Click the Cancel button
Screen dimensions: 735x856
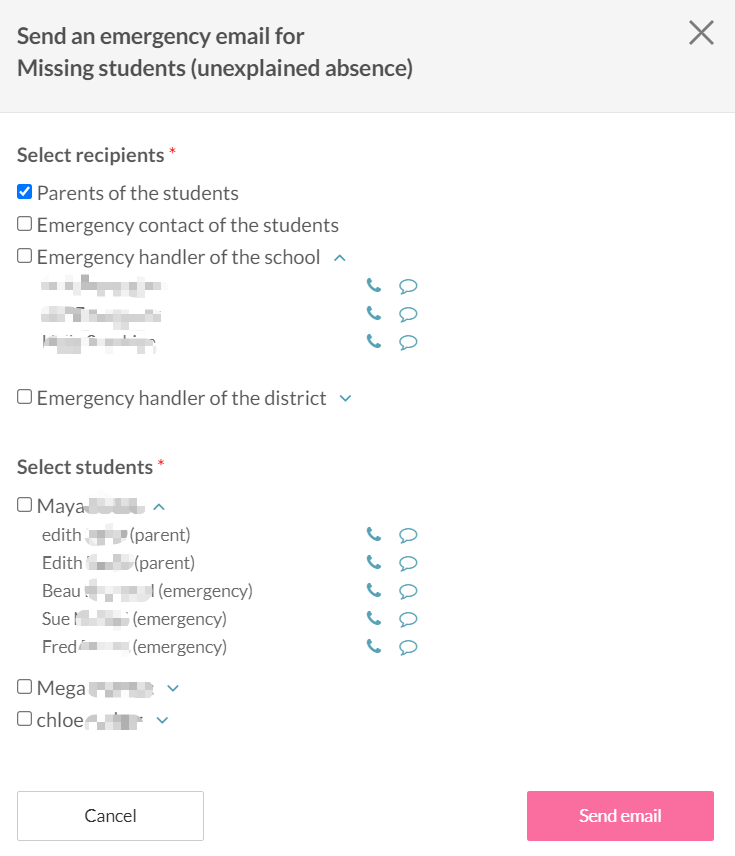(x=110, y=816)
